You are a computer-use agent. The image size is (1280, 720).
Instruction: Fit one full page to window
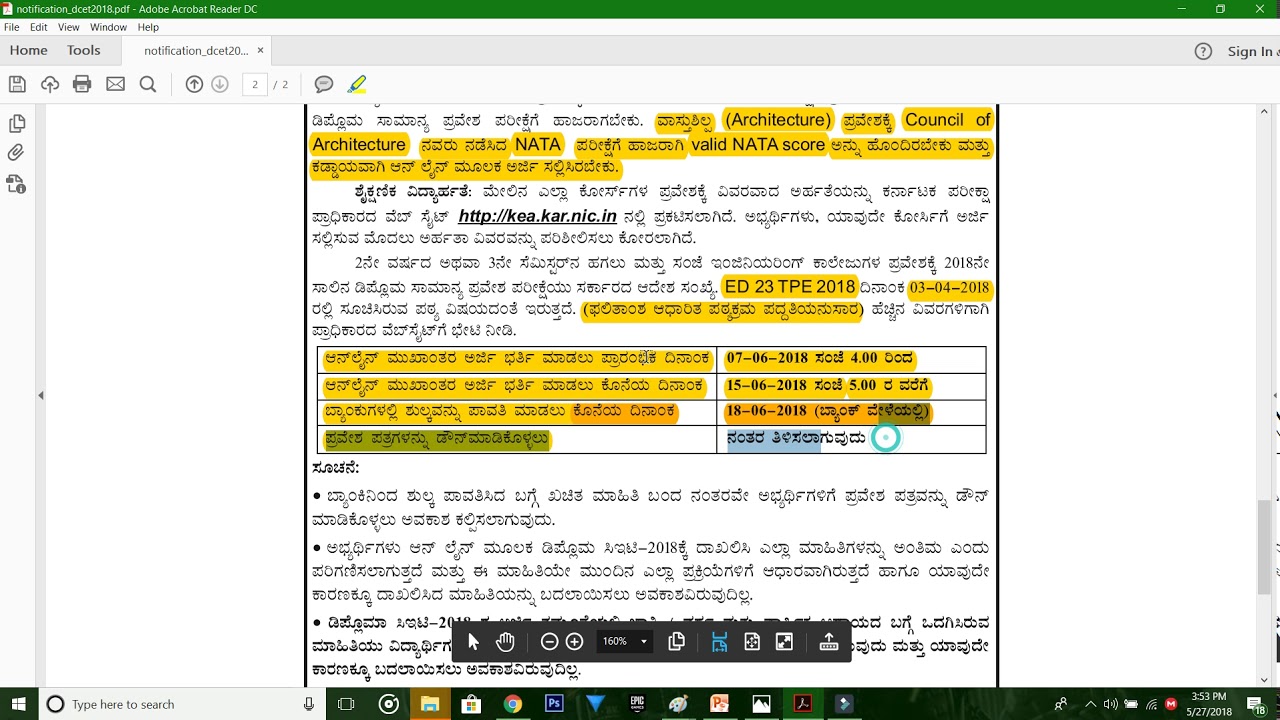coord(752,642)
